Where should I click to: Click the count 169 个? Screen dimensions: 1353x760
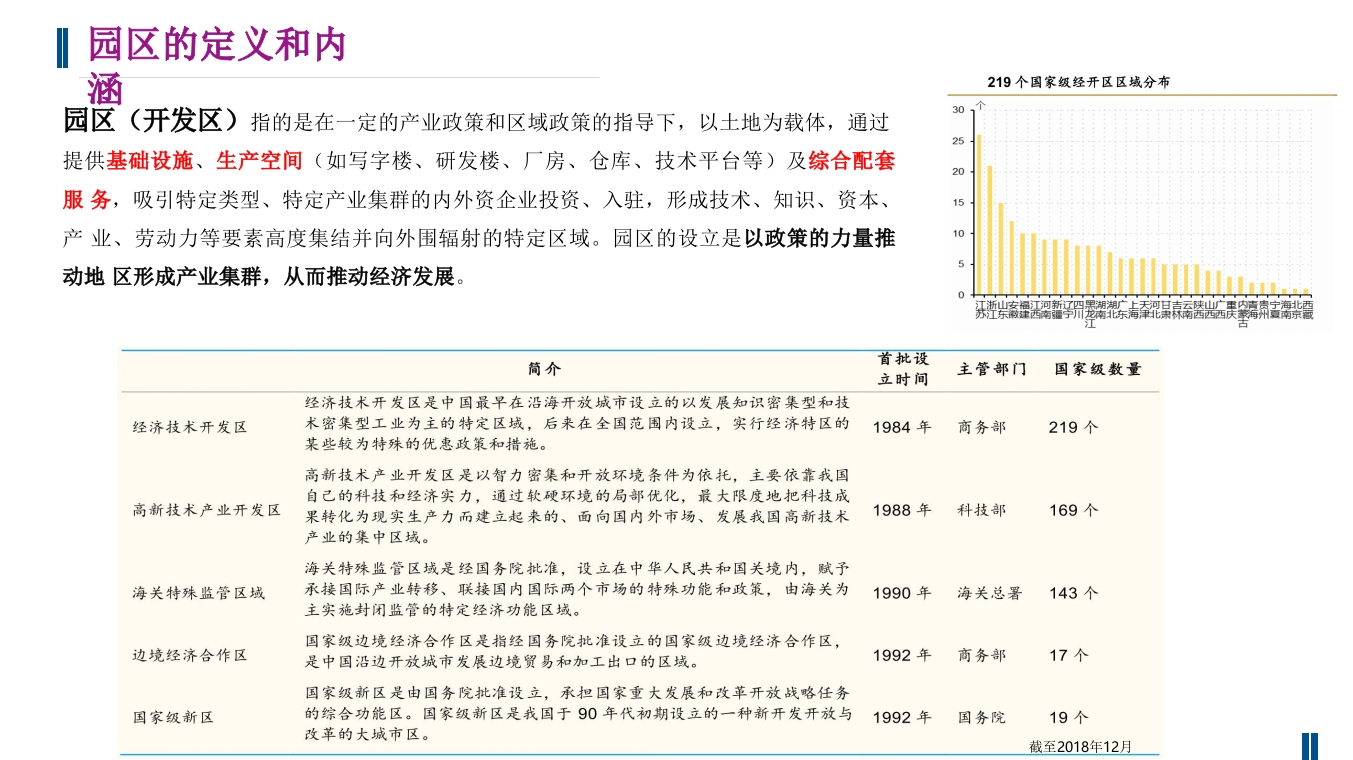(1073, 510)
